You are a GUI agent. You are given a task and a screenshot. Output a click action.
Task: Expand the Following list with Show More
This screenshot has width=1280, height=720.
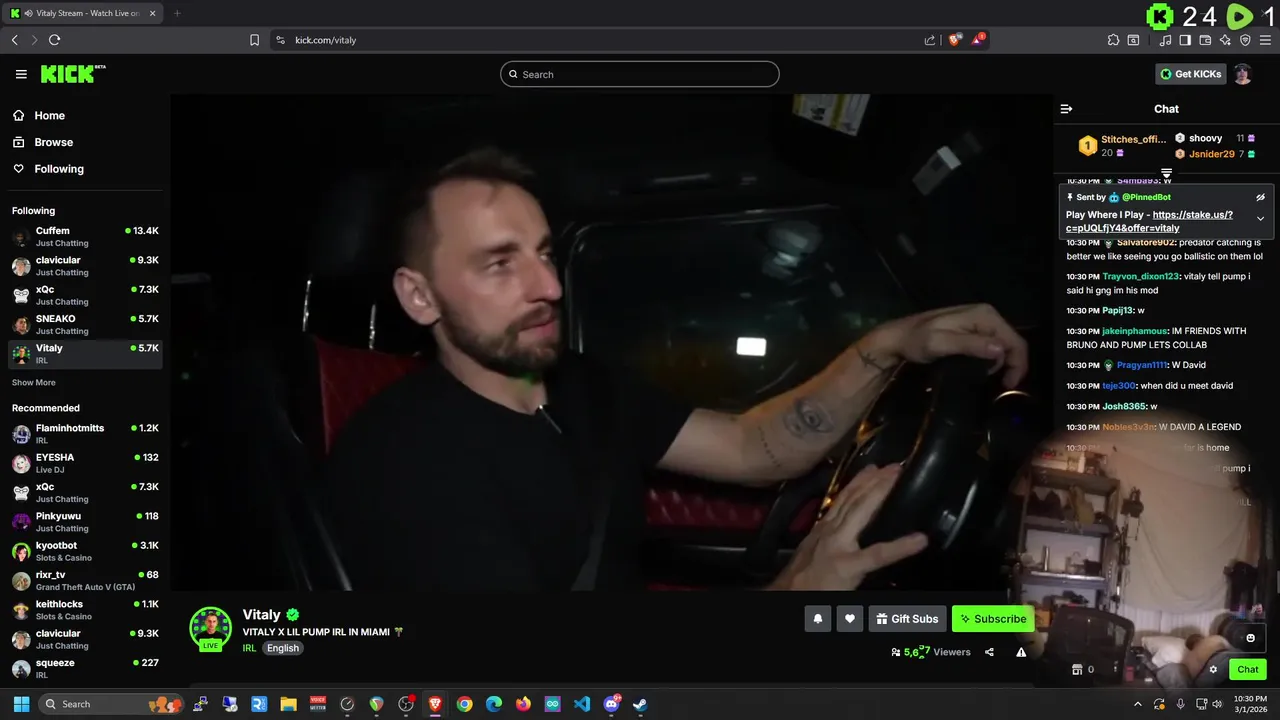(34, 383)
